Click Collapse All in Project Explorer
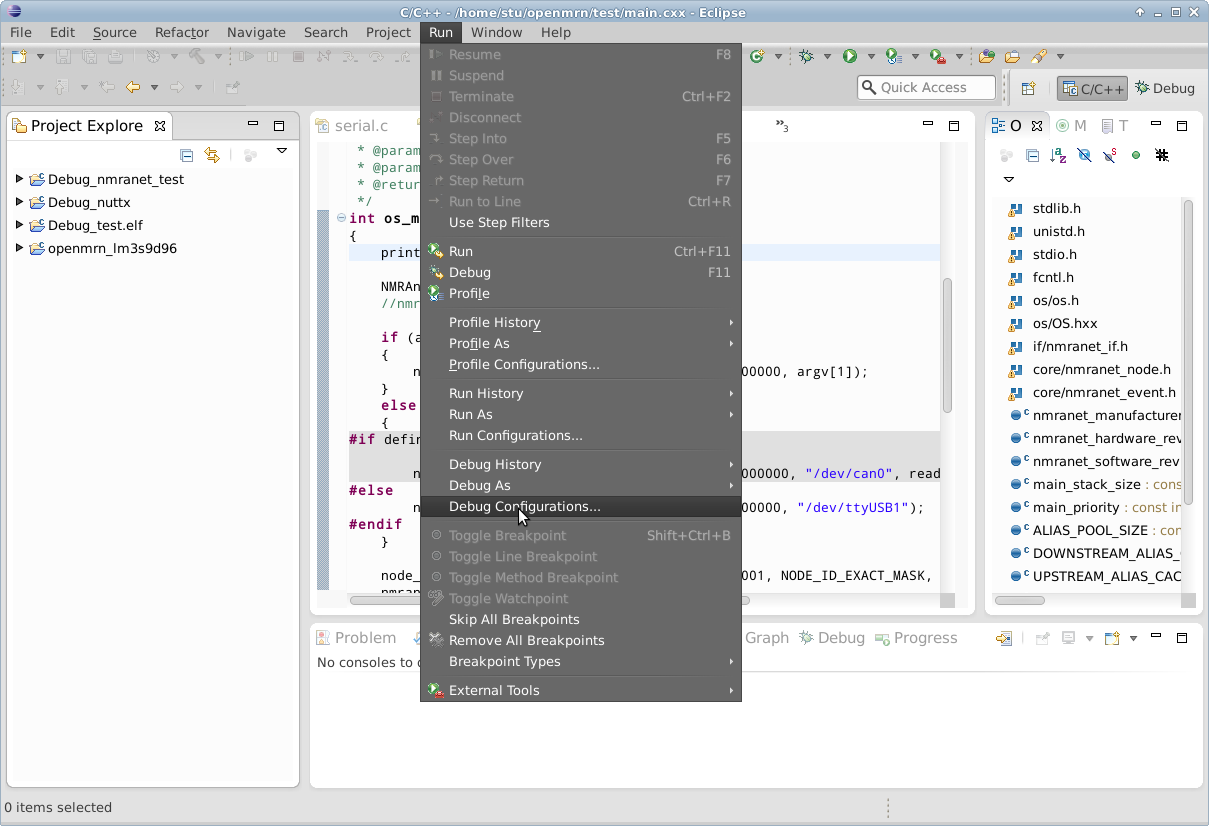Screen dimensions: 1209x826 coord(186,155)
